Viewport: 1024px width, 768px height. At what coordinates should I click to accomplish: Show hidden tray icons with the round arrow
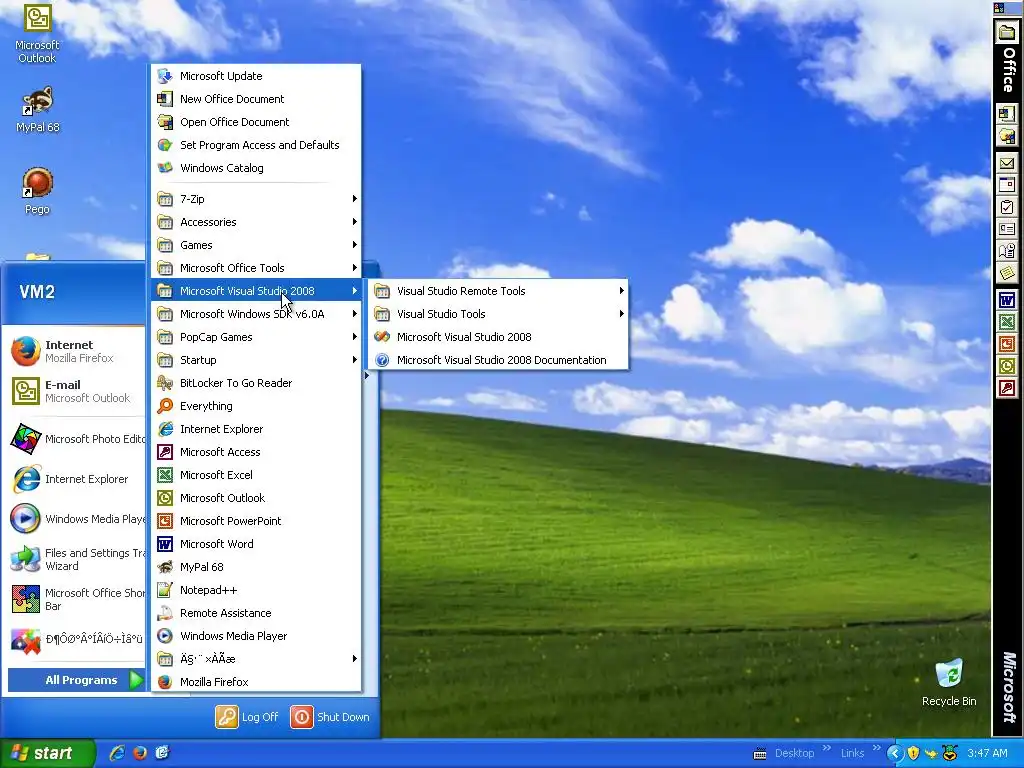pos(894,753)
